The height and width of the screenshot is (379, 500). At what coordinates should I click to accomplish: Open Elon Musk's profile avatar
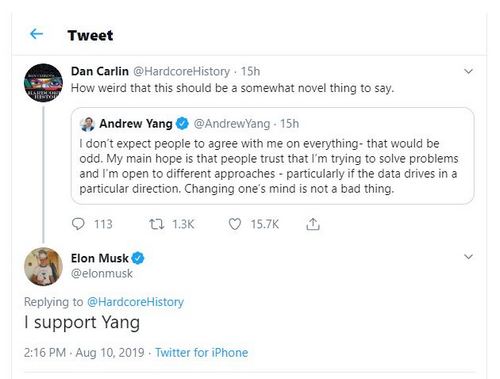pos(43,267)
